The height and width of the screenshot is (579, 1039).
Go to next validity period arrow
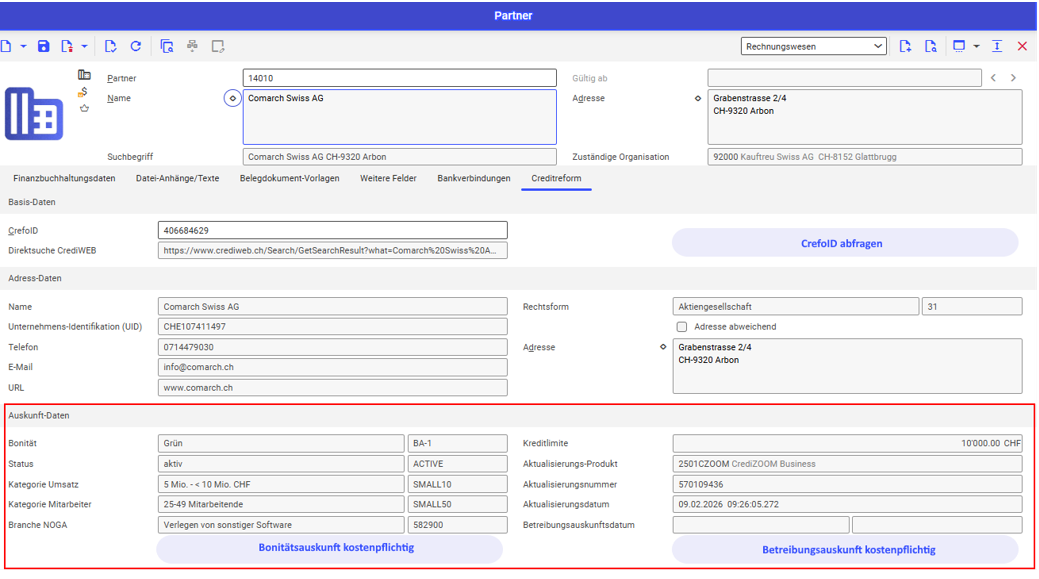point(1013,78)
